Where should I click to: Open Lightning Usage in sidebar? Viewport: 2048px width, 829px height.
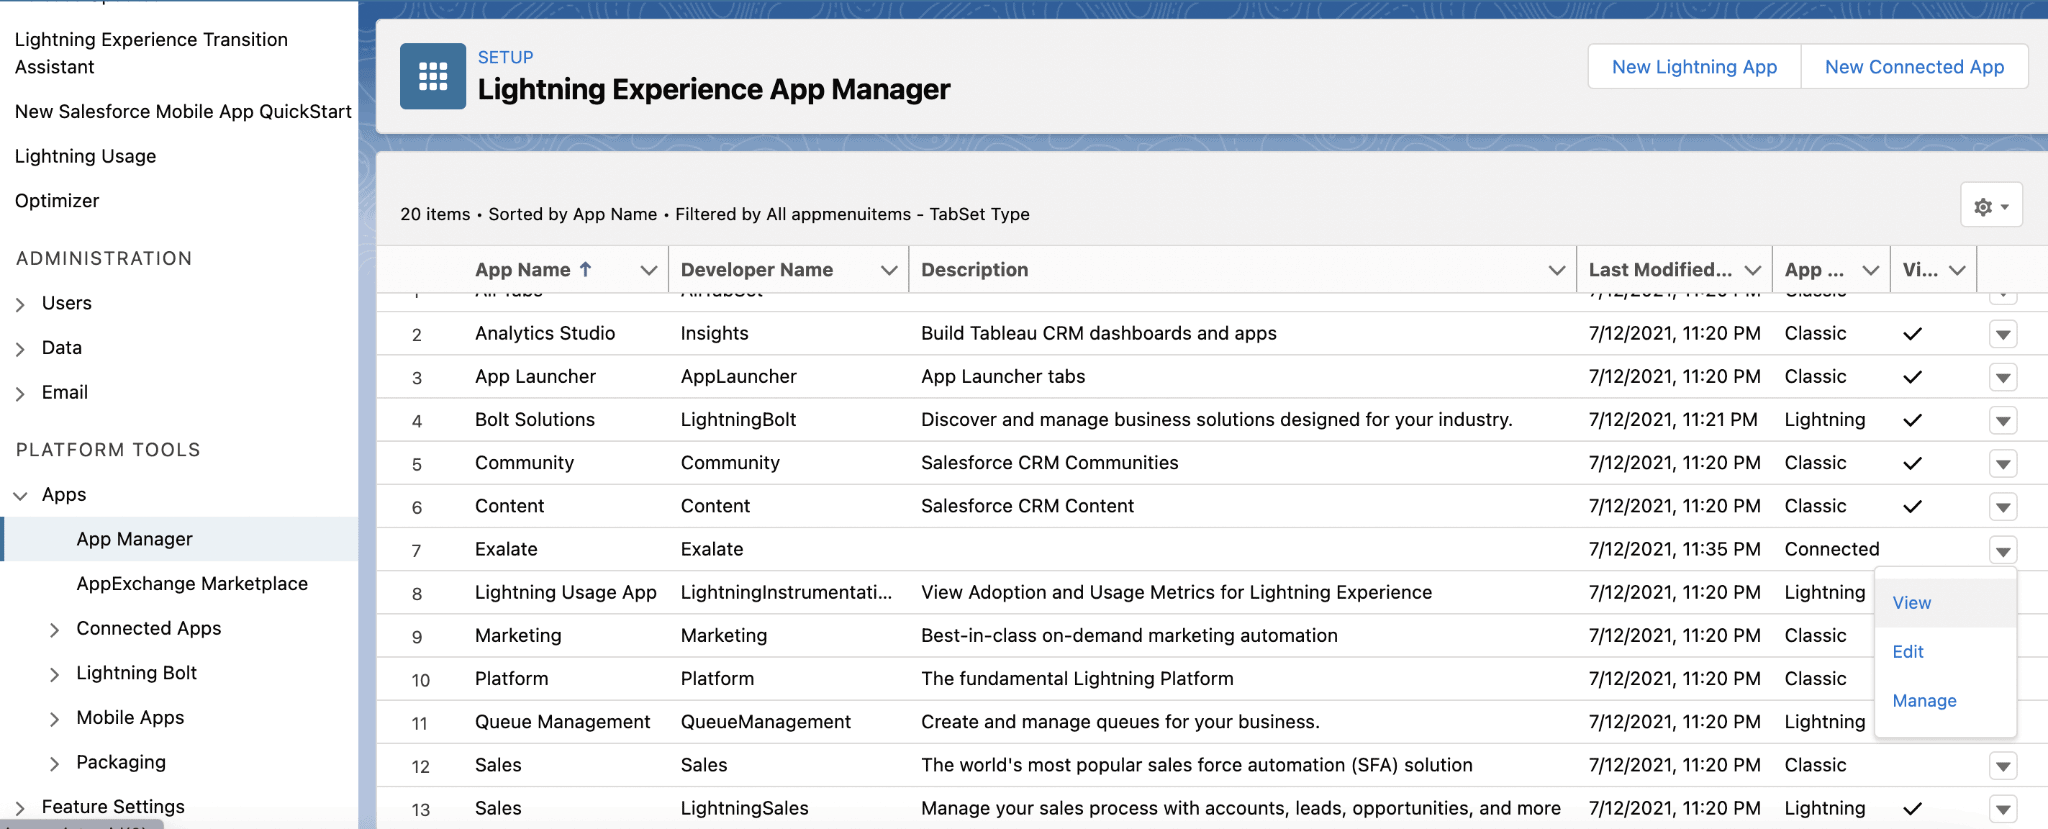tap(85, 156)
